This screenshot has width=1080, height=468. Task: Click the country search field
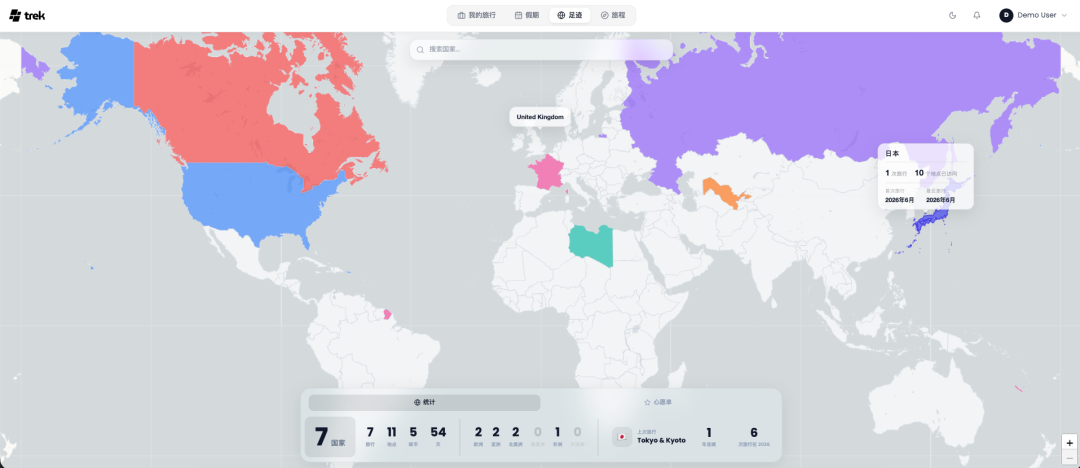[x=541, y=50]
